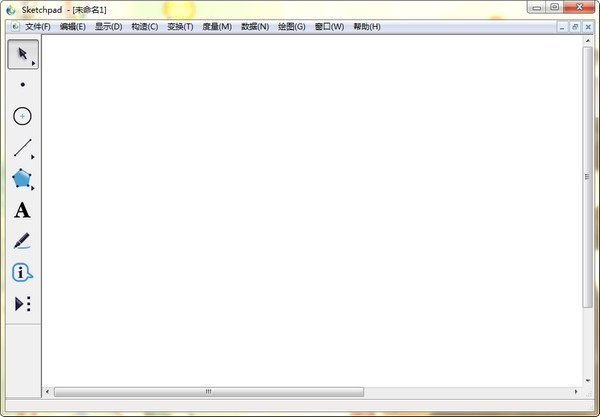Pick the Polygon tool

(22, 179)
